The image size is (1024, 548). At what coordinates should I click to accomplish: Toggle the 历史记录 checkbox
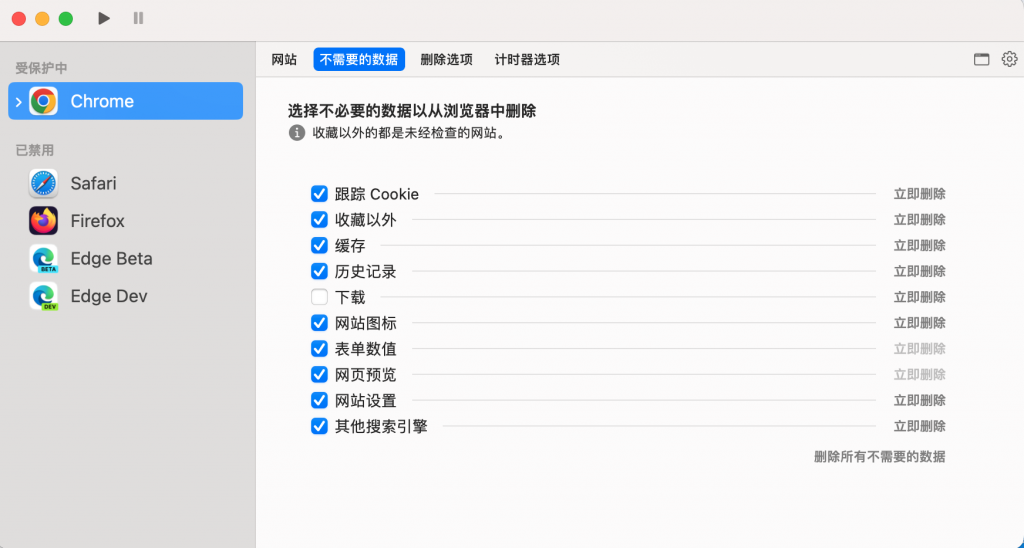[x=319, y=271]
